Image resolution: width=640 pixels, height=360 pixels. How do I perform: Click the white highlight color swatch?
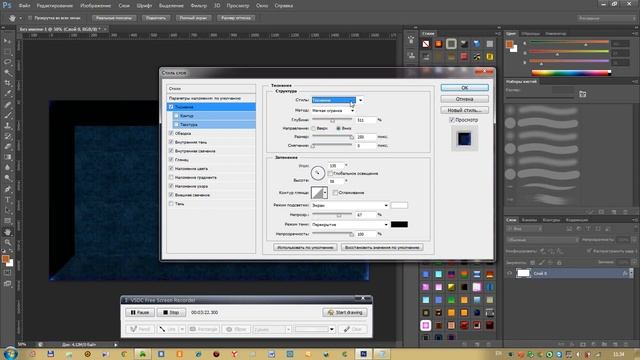[x=399, y=205]
